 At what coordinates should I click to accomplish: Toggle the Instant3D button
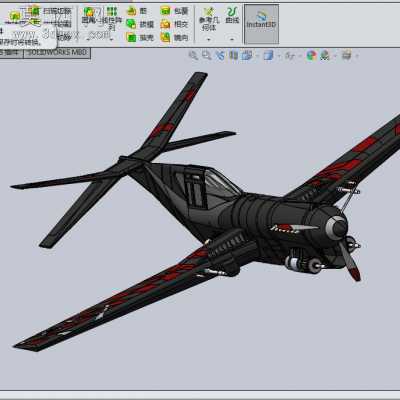[x=261, y=24]
